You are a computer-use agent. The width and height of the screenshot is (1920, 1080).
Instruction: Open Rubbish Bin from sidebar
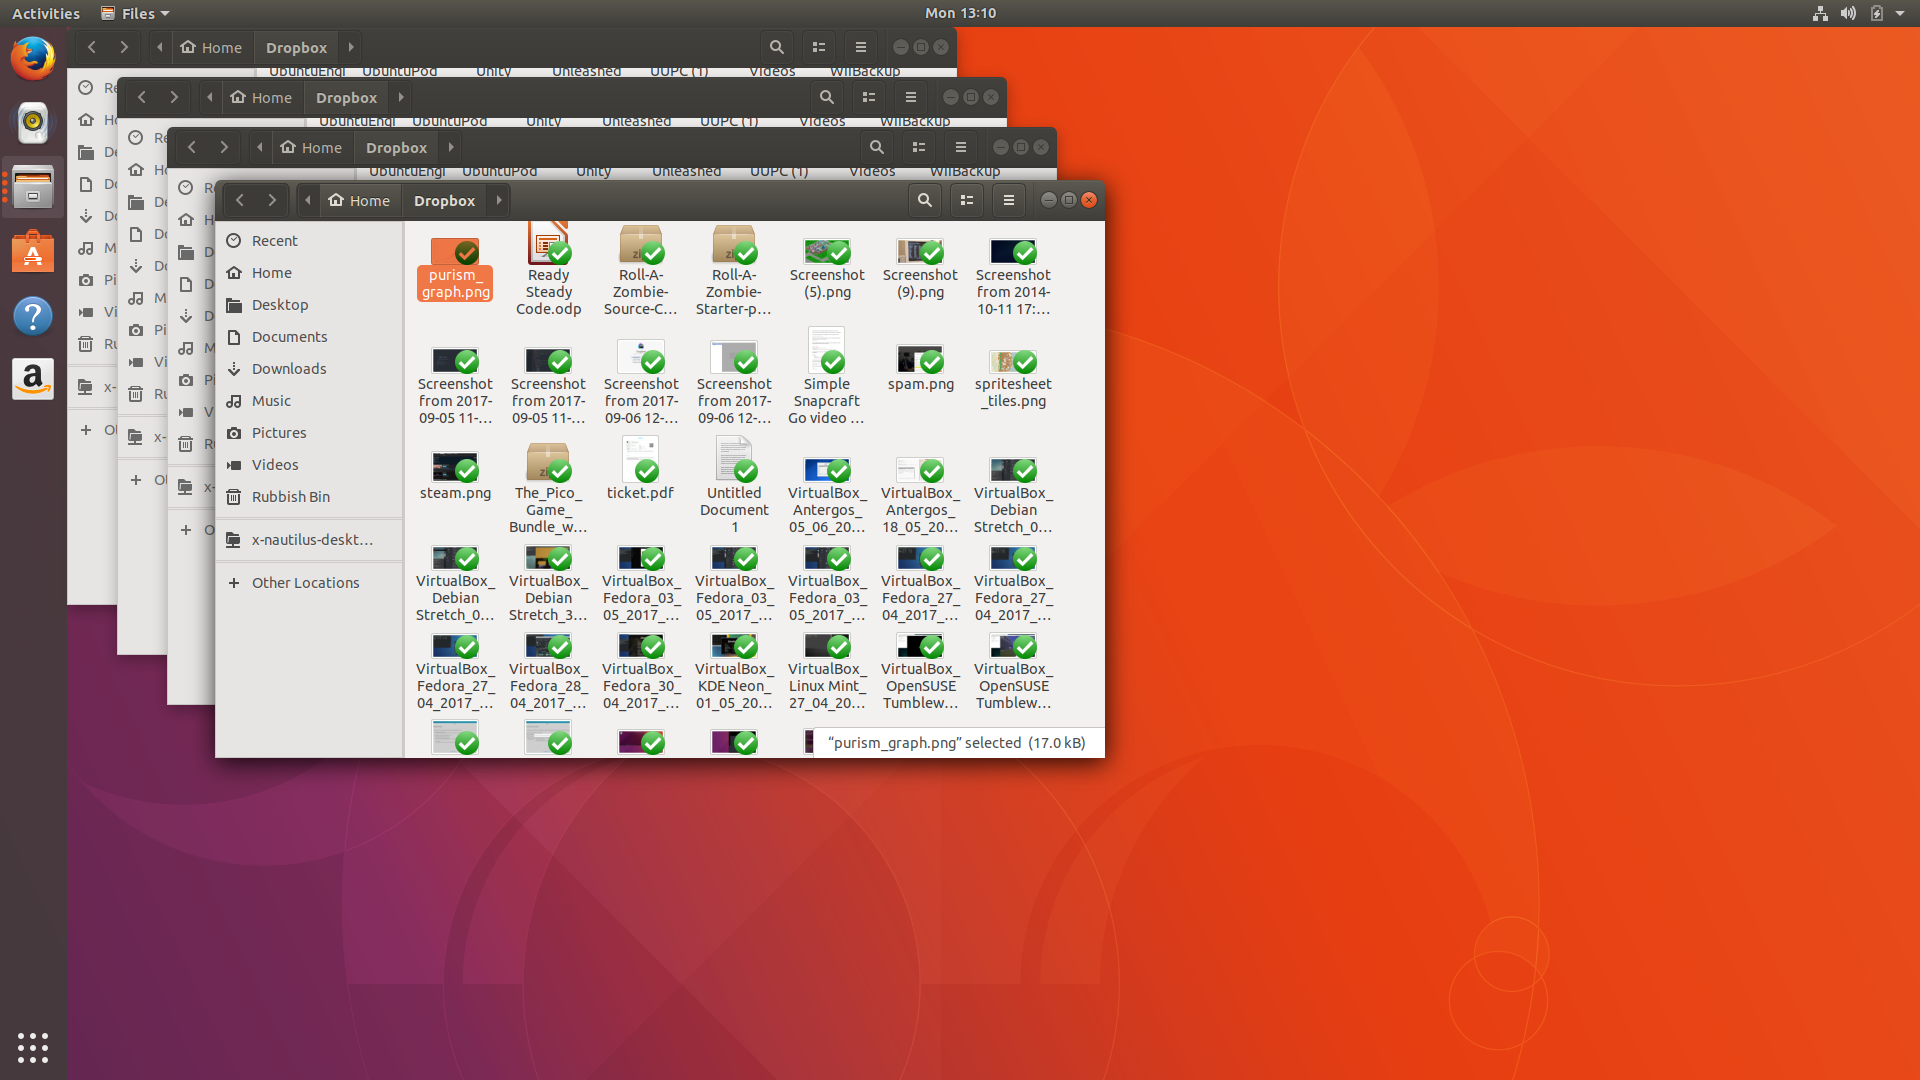[x=290, y=497]
